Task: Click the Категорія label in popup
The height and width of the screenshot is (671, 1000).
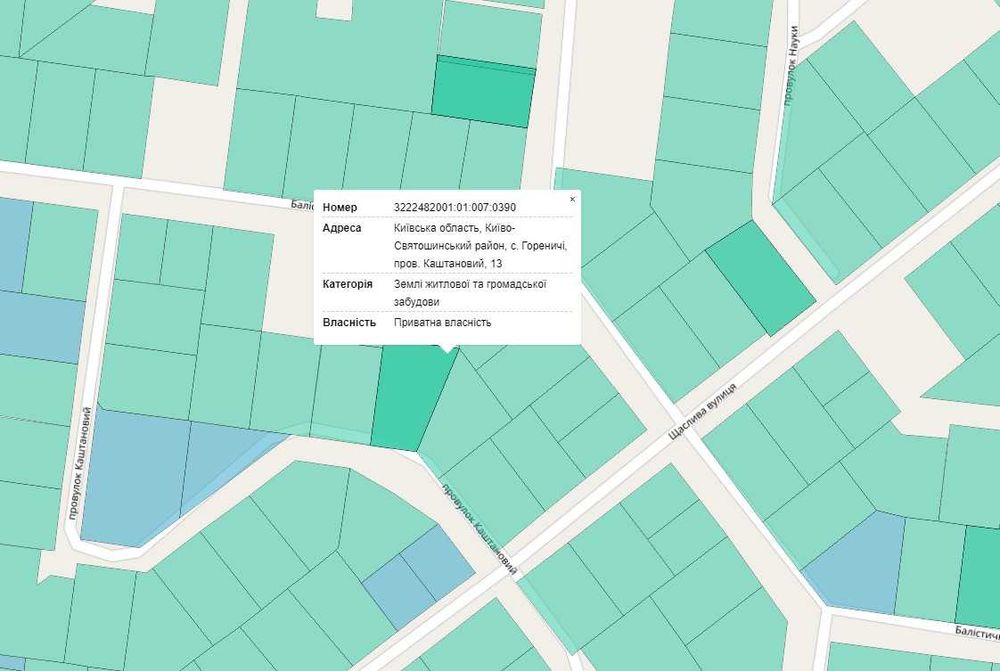Action: tap(348, 284)
